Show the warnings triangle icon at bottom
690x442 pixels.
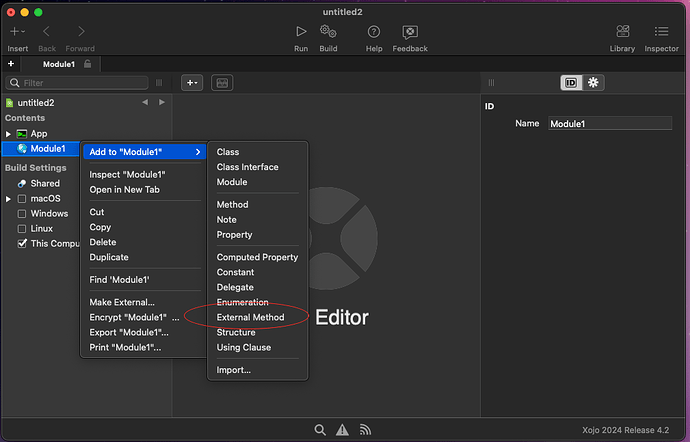tap(343, 430)
